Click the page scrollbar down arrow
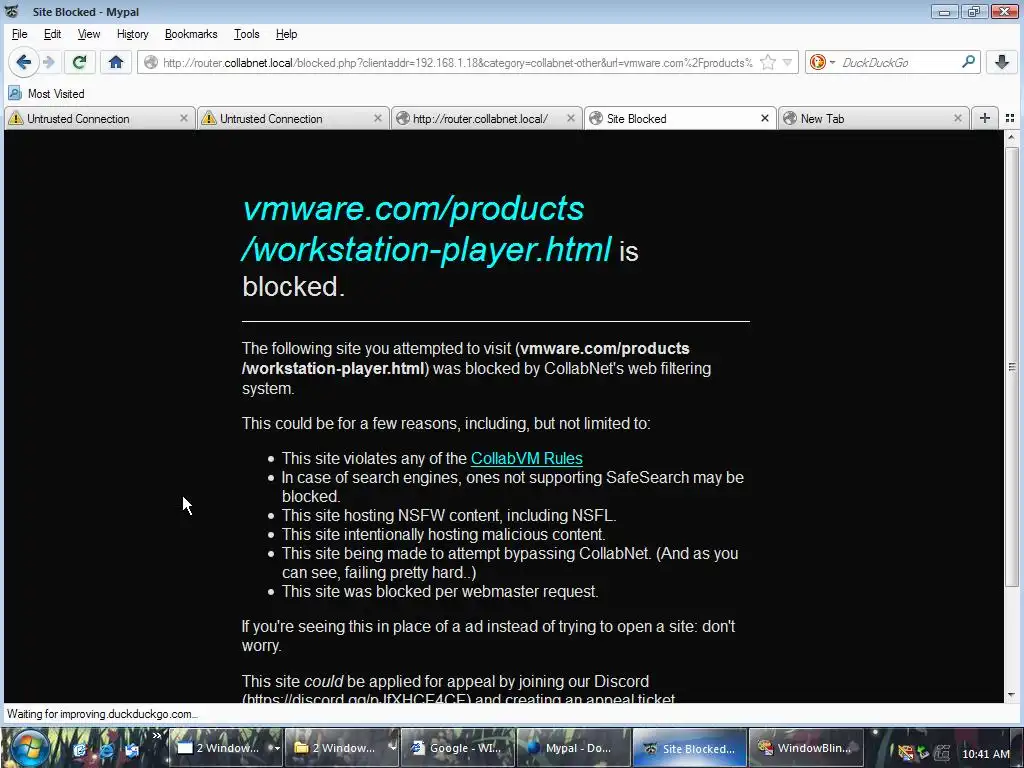 (x=1012, y=695)
